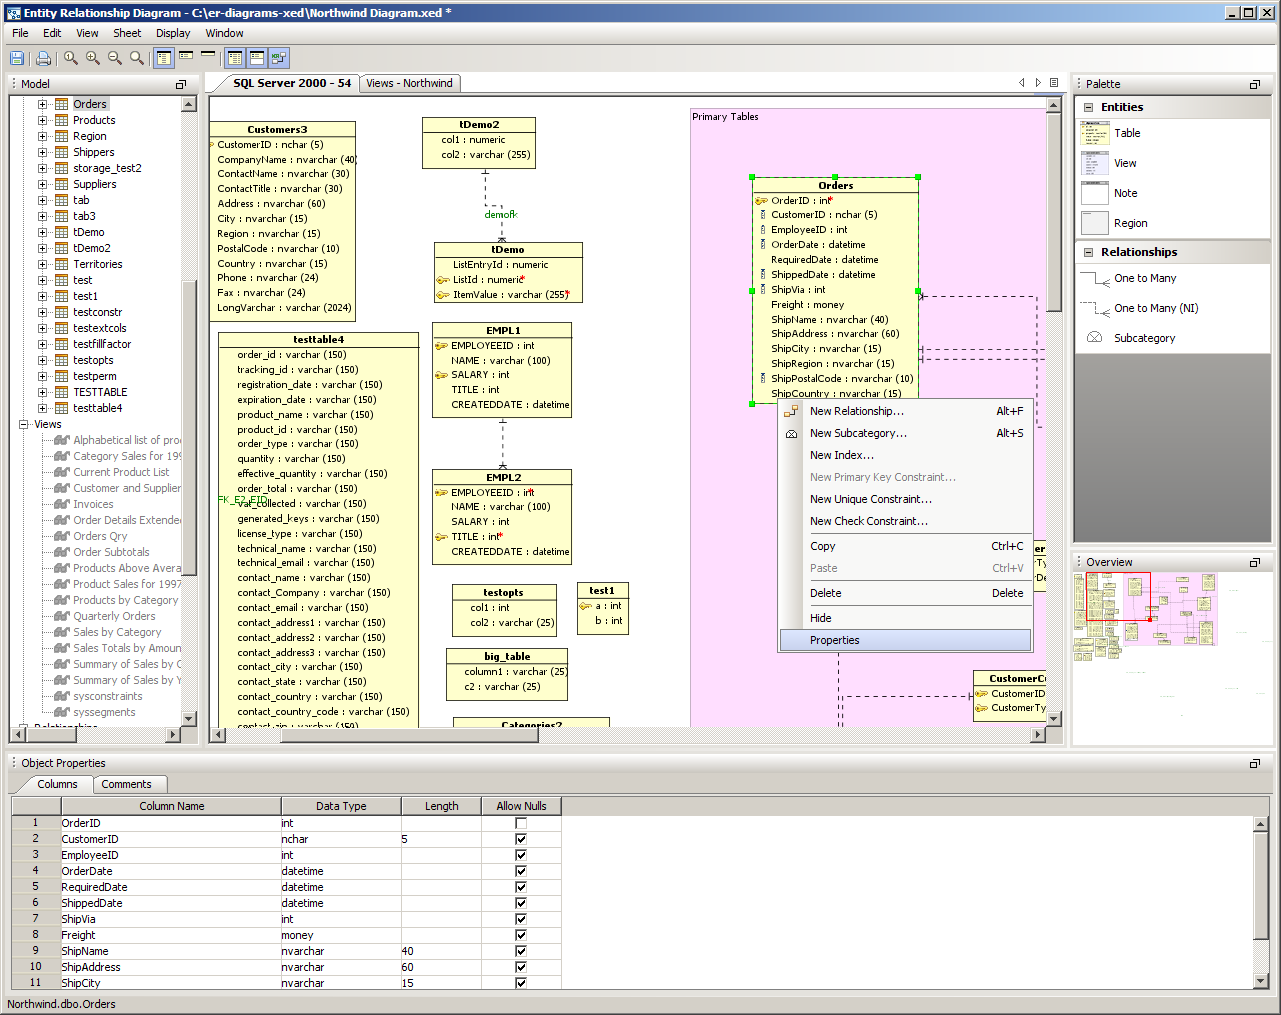The height and width of the screenshot is (1015, 1281).
Task: Restore the Overview panel with its corner icon
Action: 1255,563
